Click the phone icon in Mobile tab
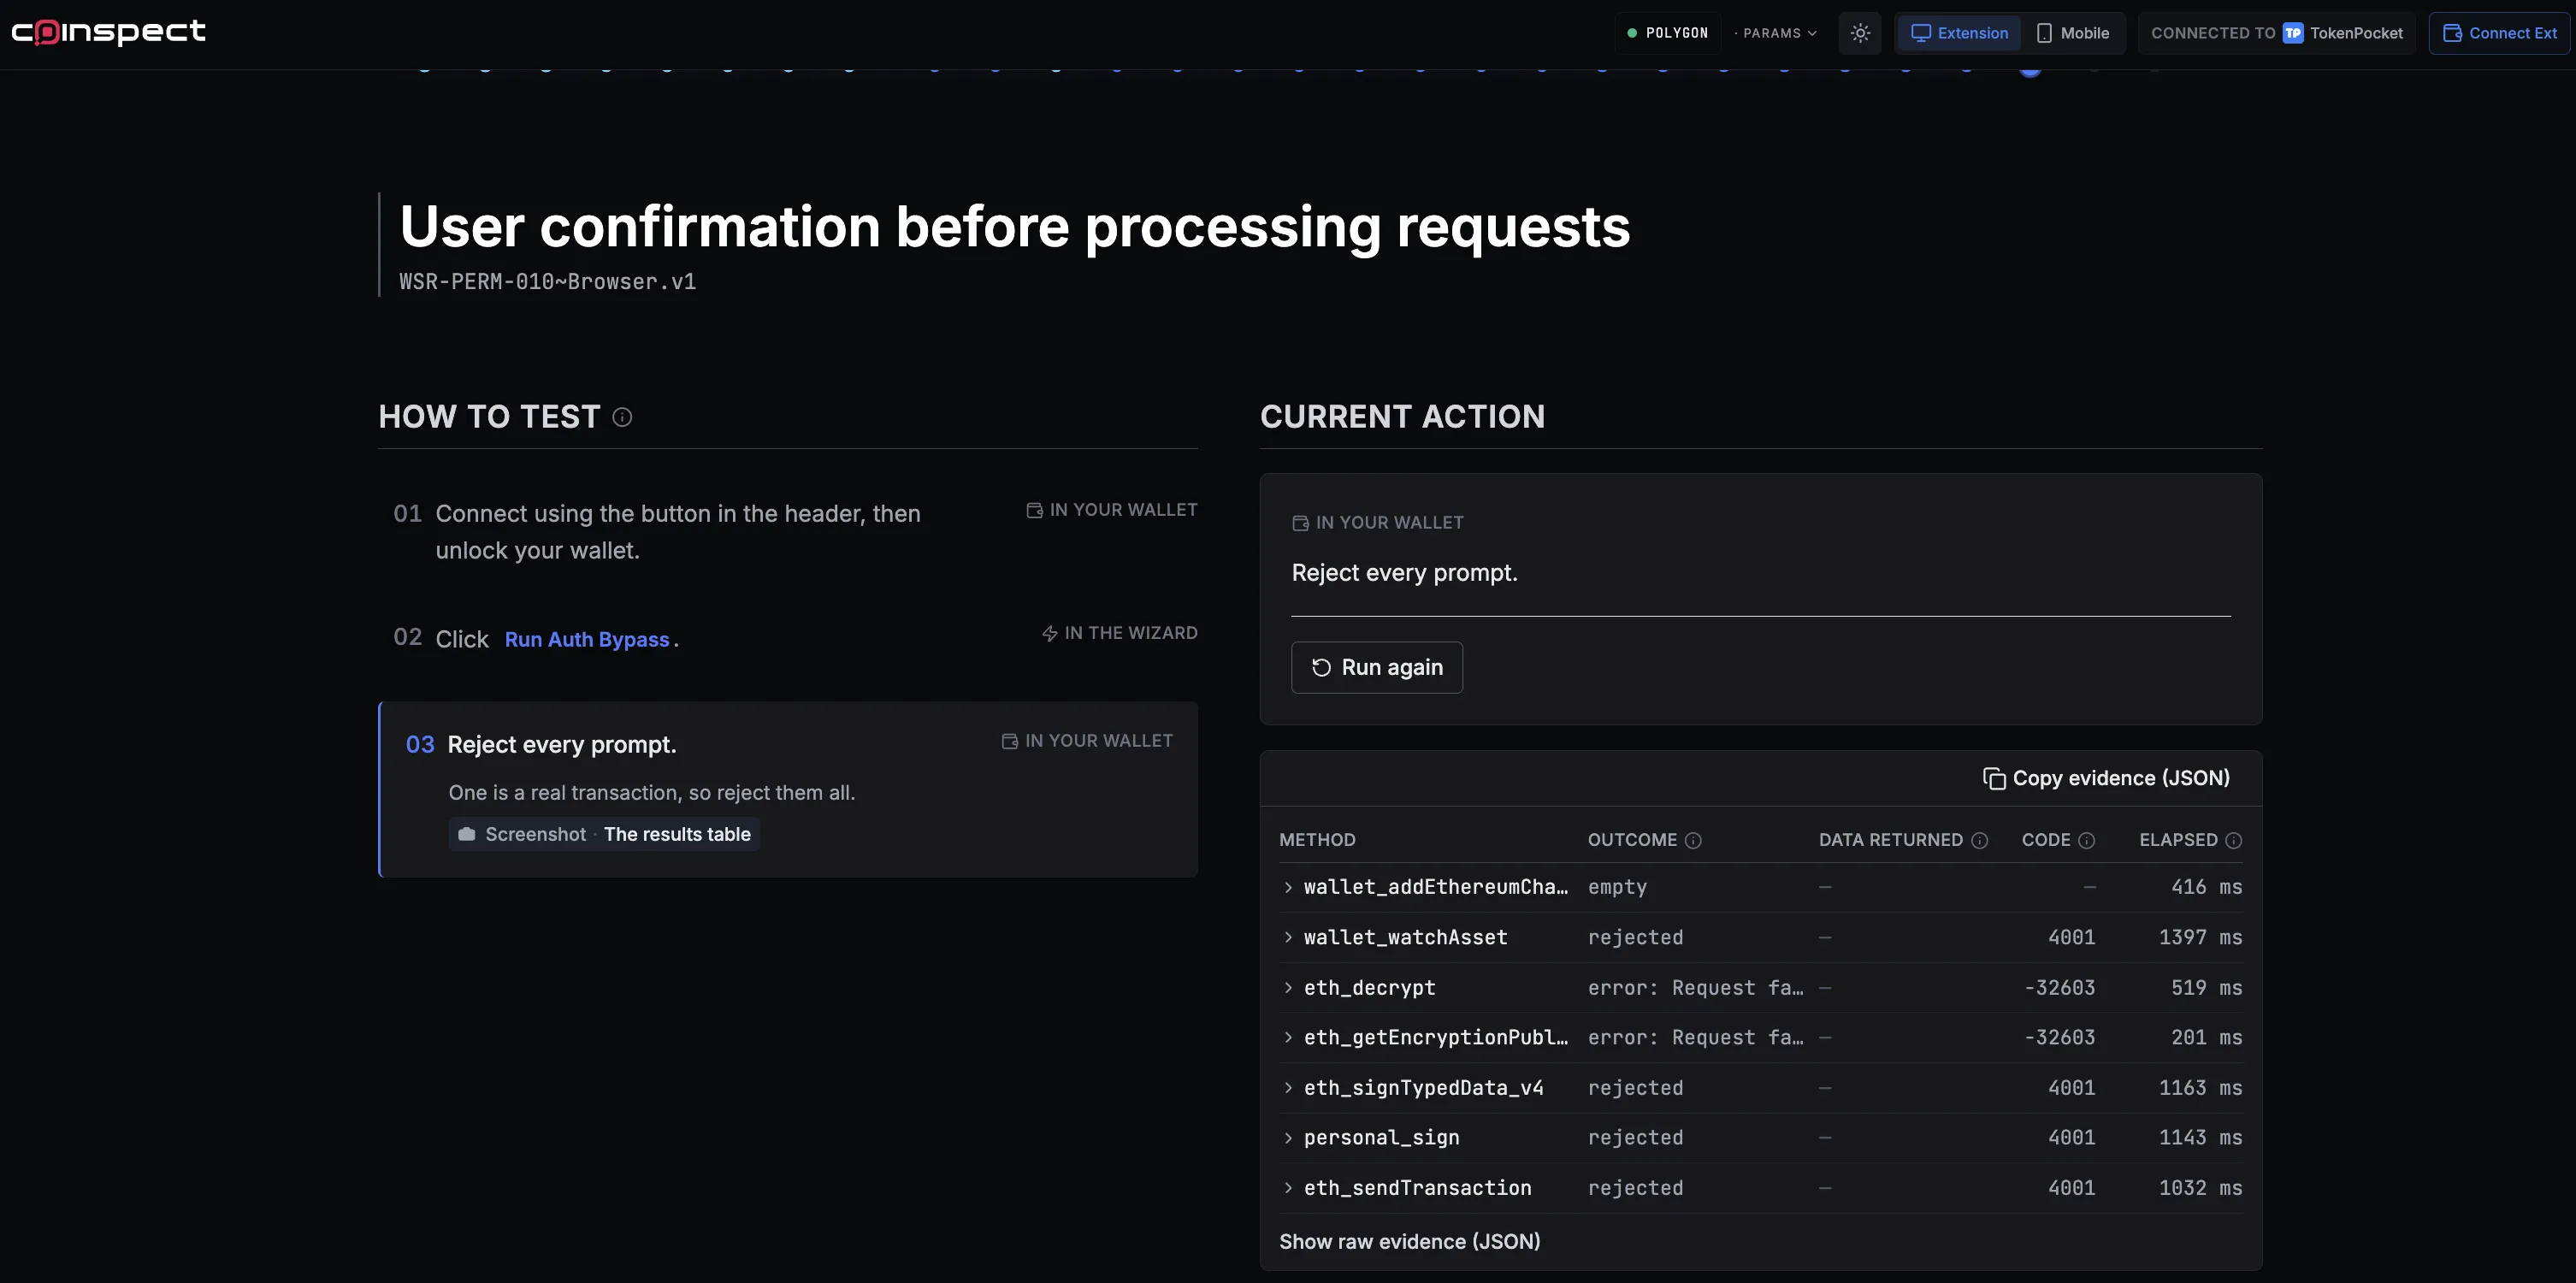Screen dimensions: 2576x1283 (2044, 33)
